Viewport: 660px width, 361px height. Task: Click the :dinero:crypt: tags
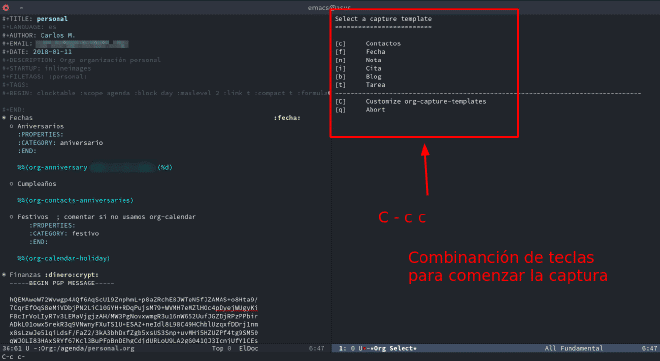point(72,275)
